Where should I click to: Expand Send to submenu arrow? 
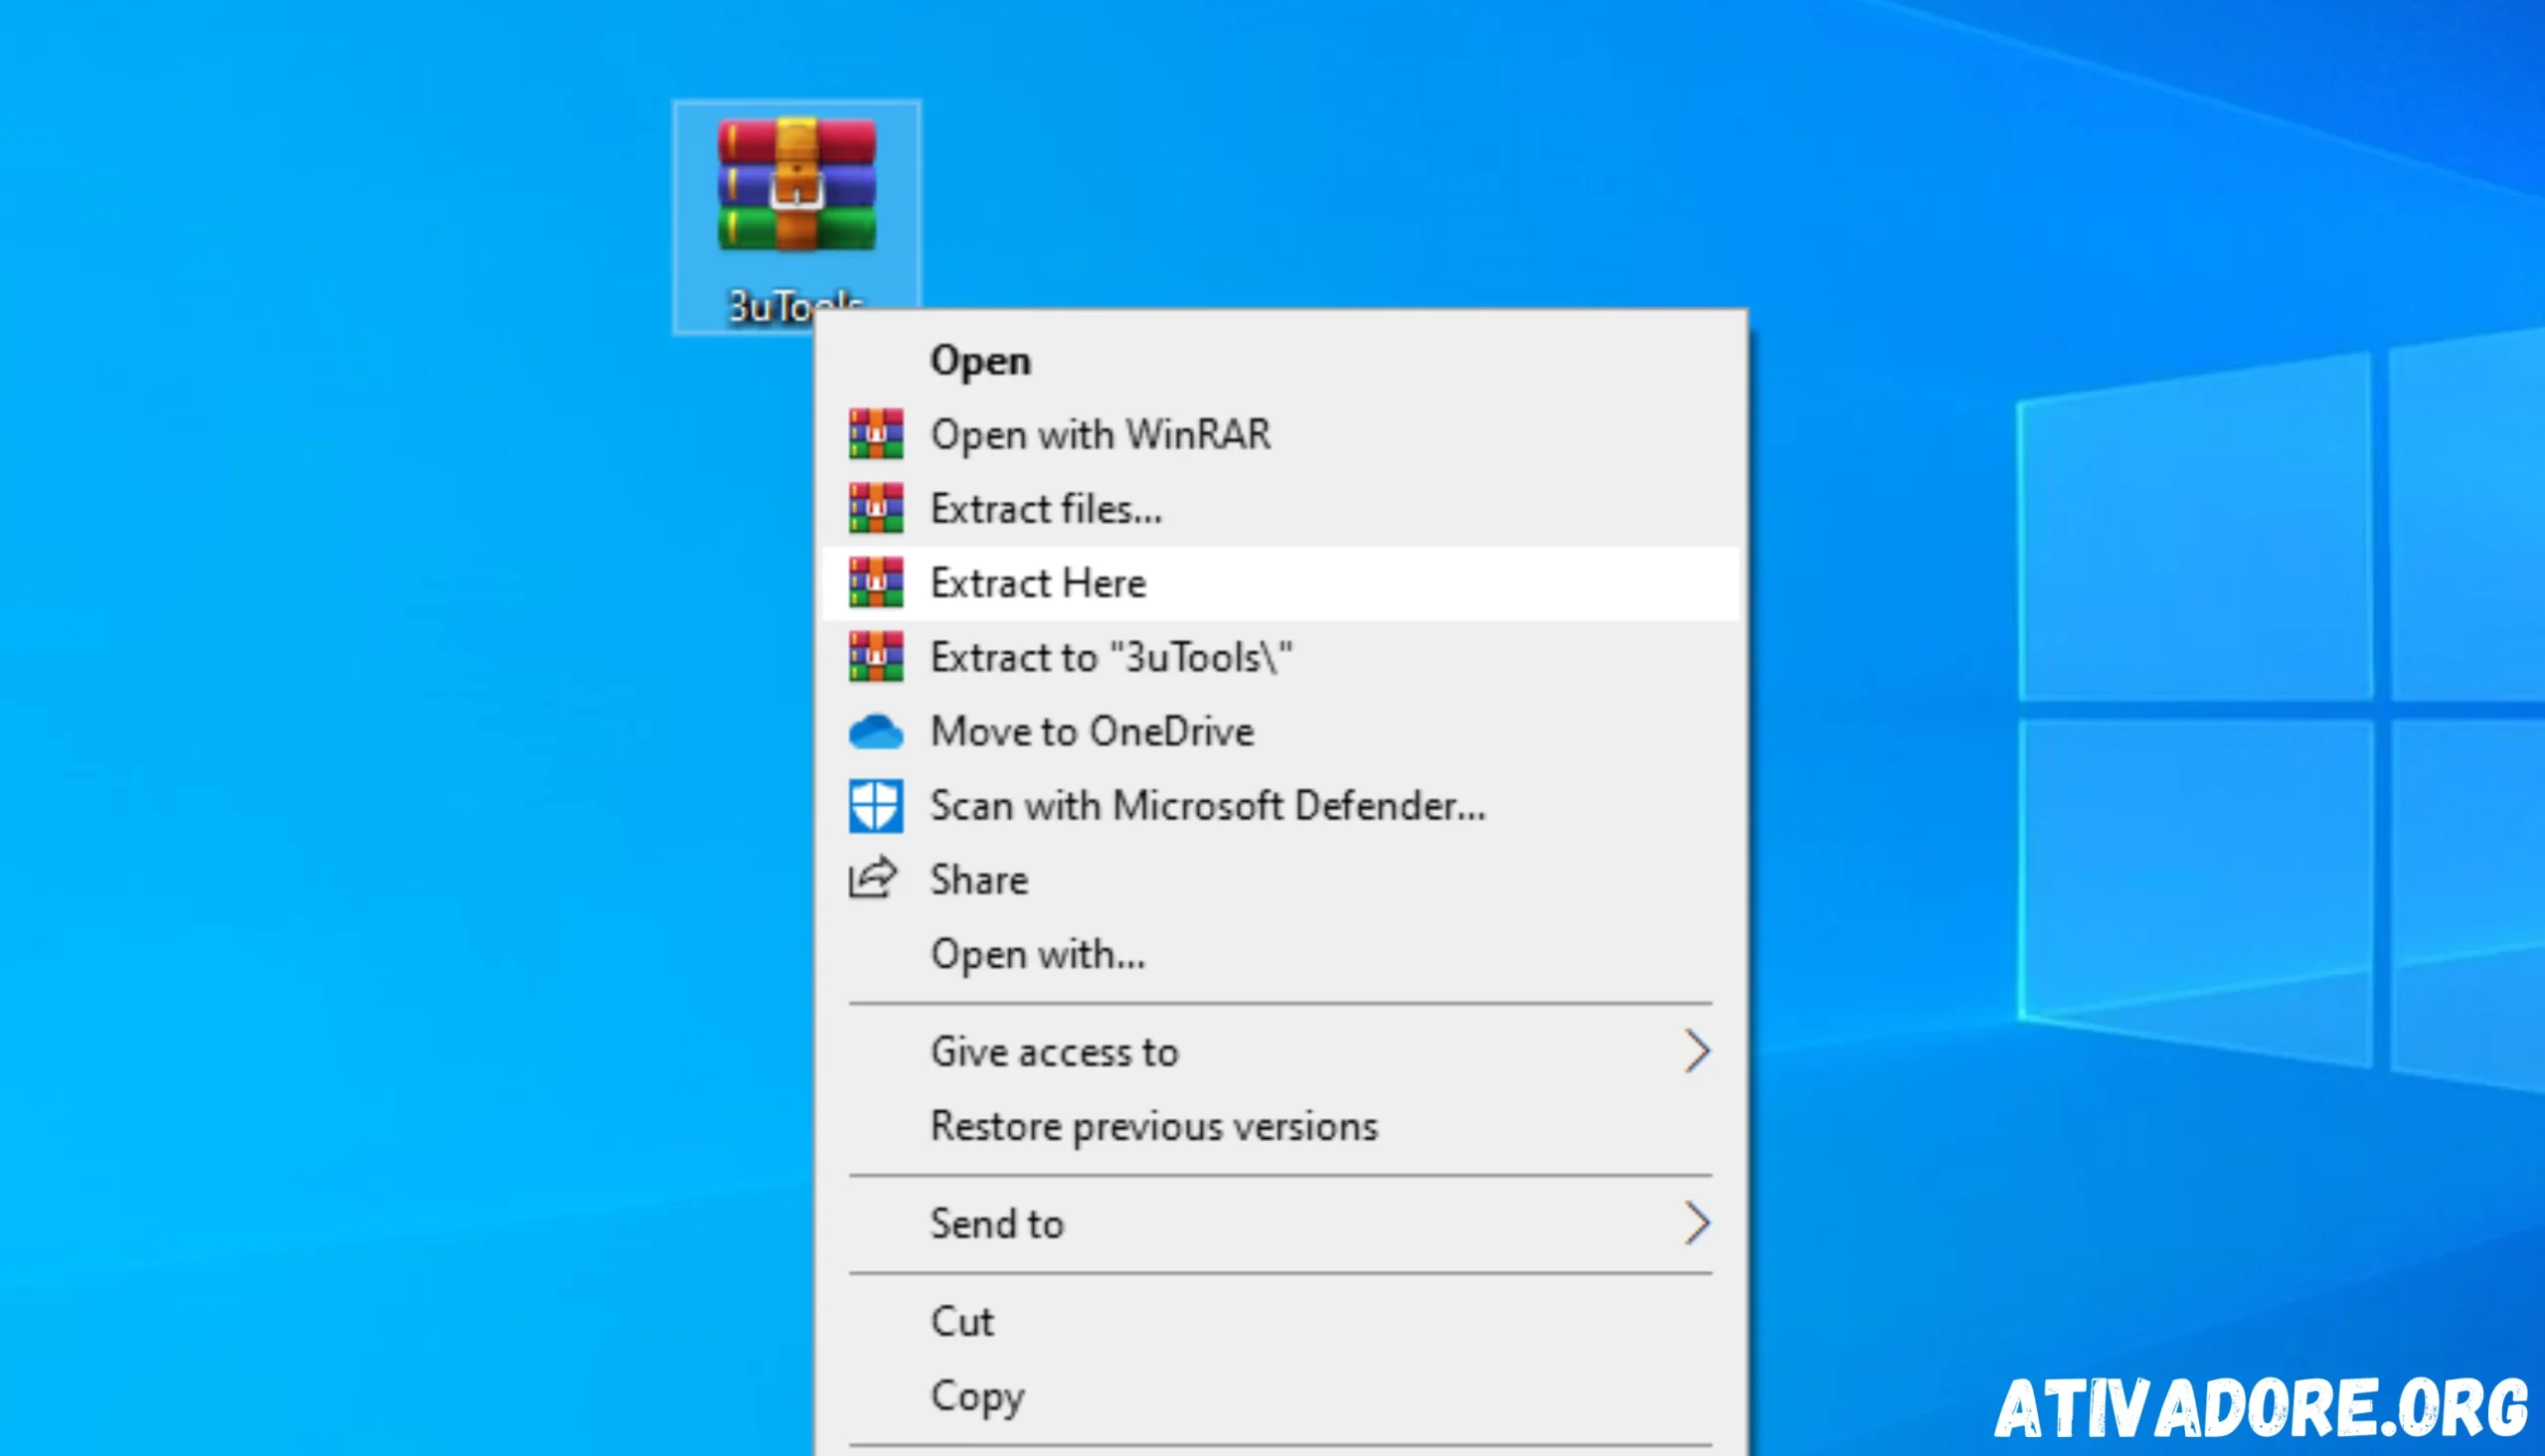click(x=1697, y=1224)
